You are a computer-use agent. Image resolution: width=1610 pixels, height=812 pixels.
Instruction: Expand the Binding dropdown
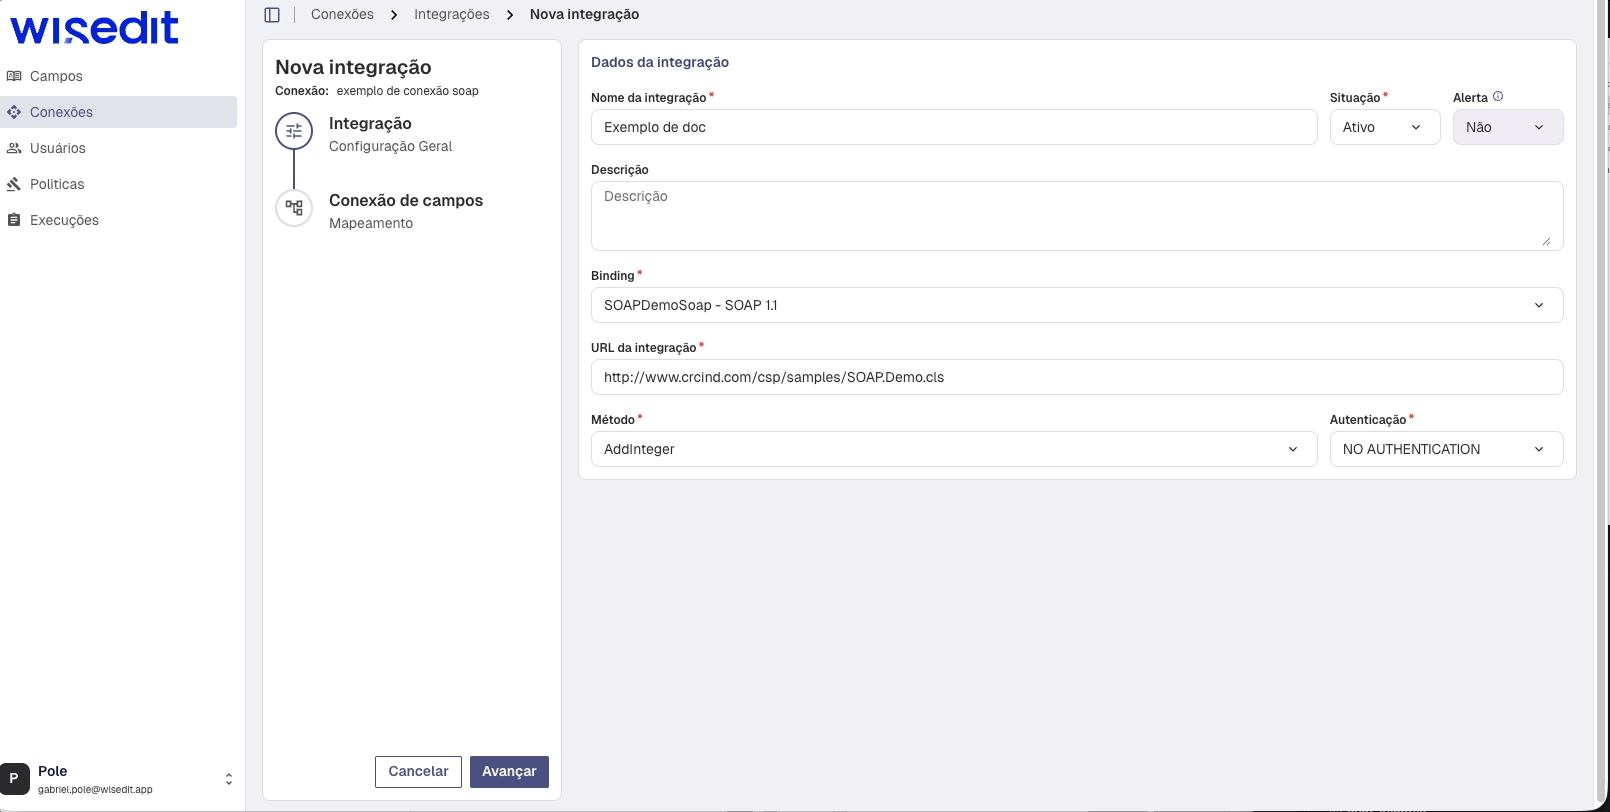point(1076,305)
